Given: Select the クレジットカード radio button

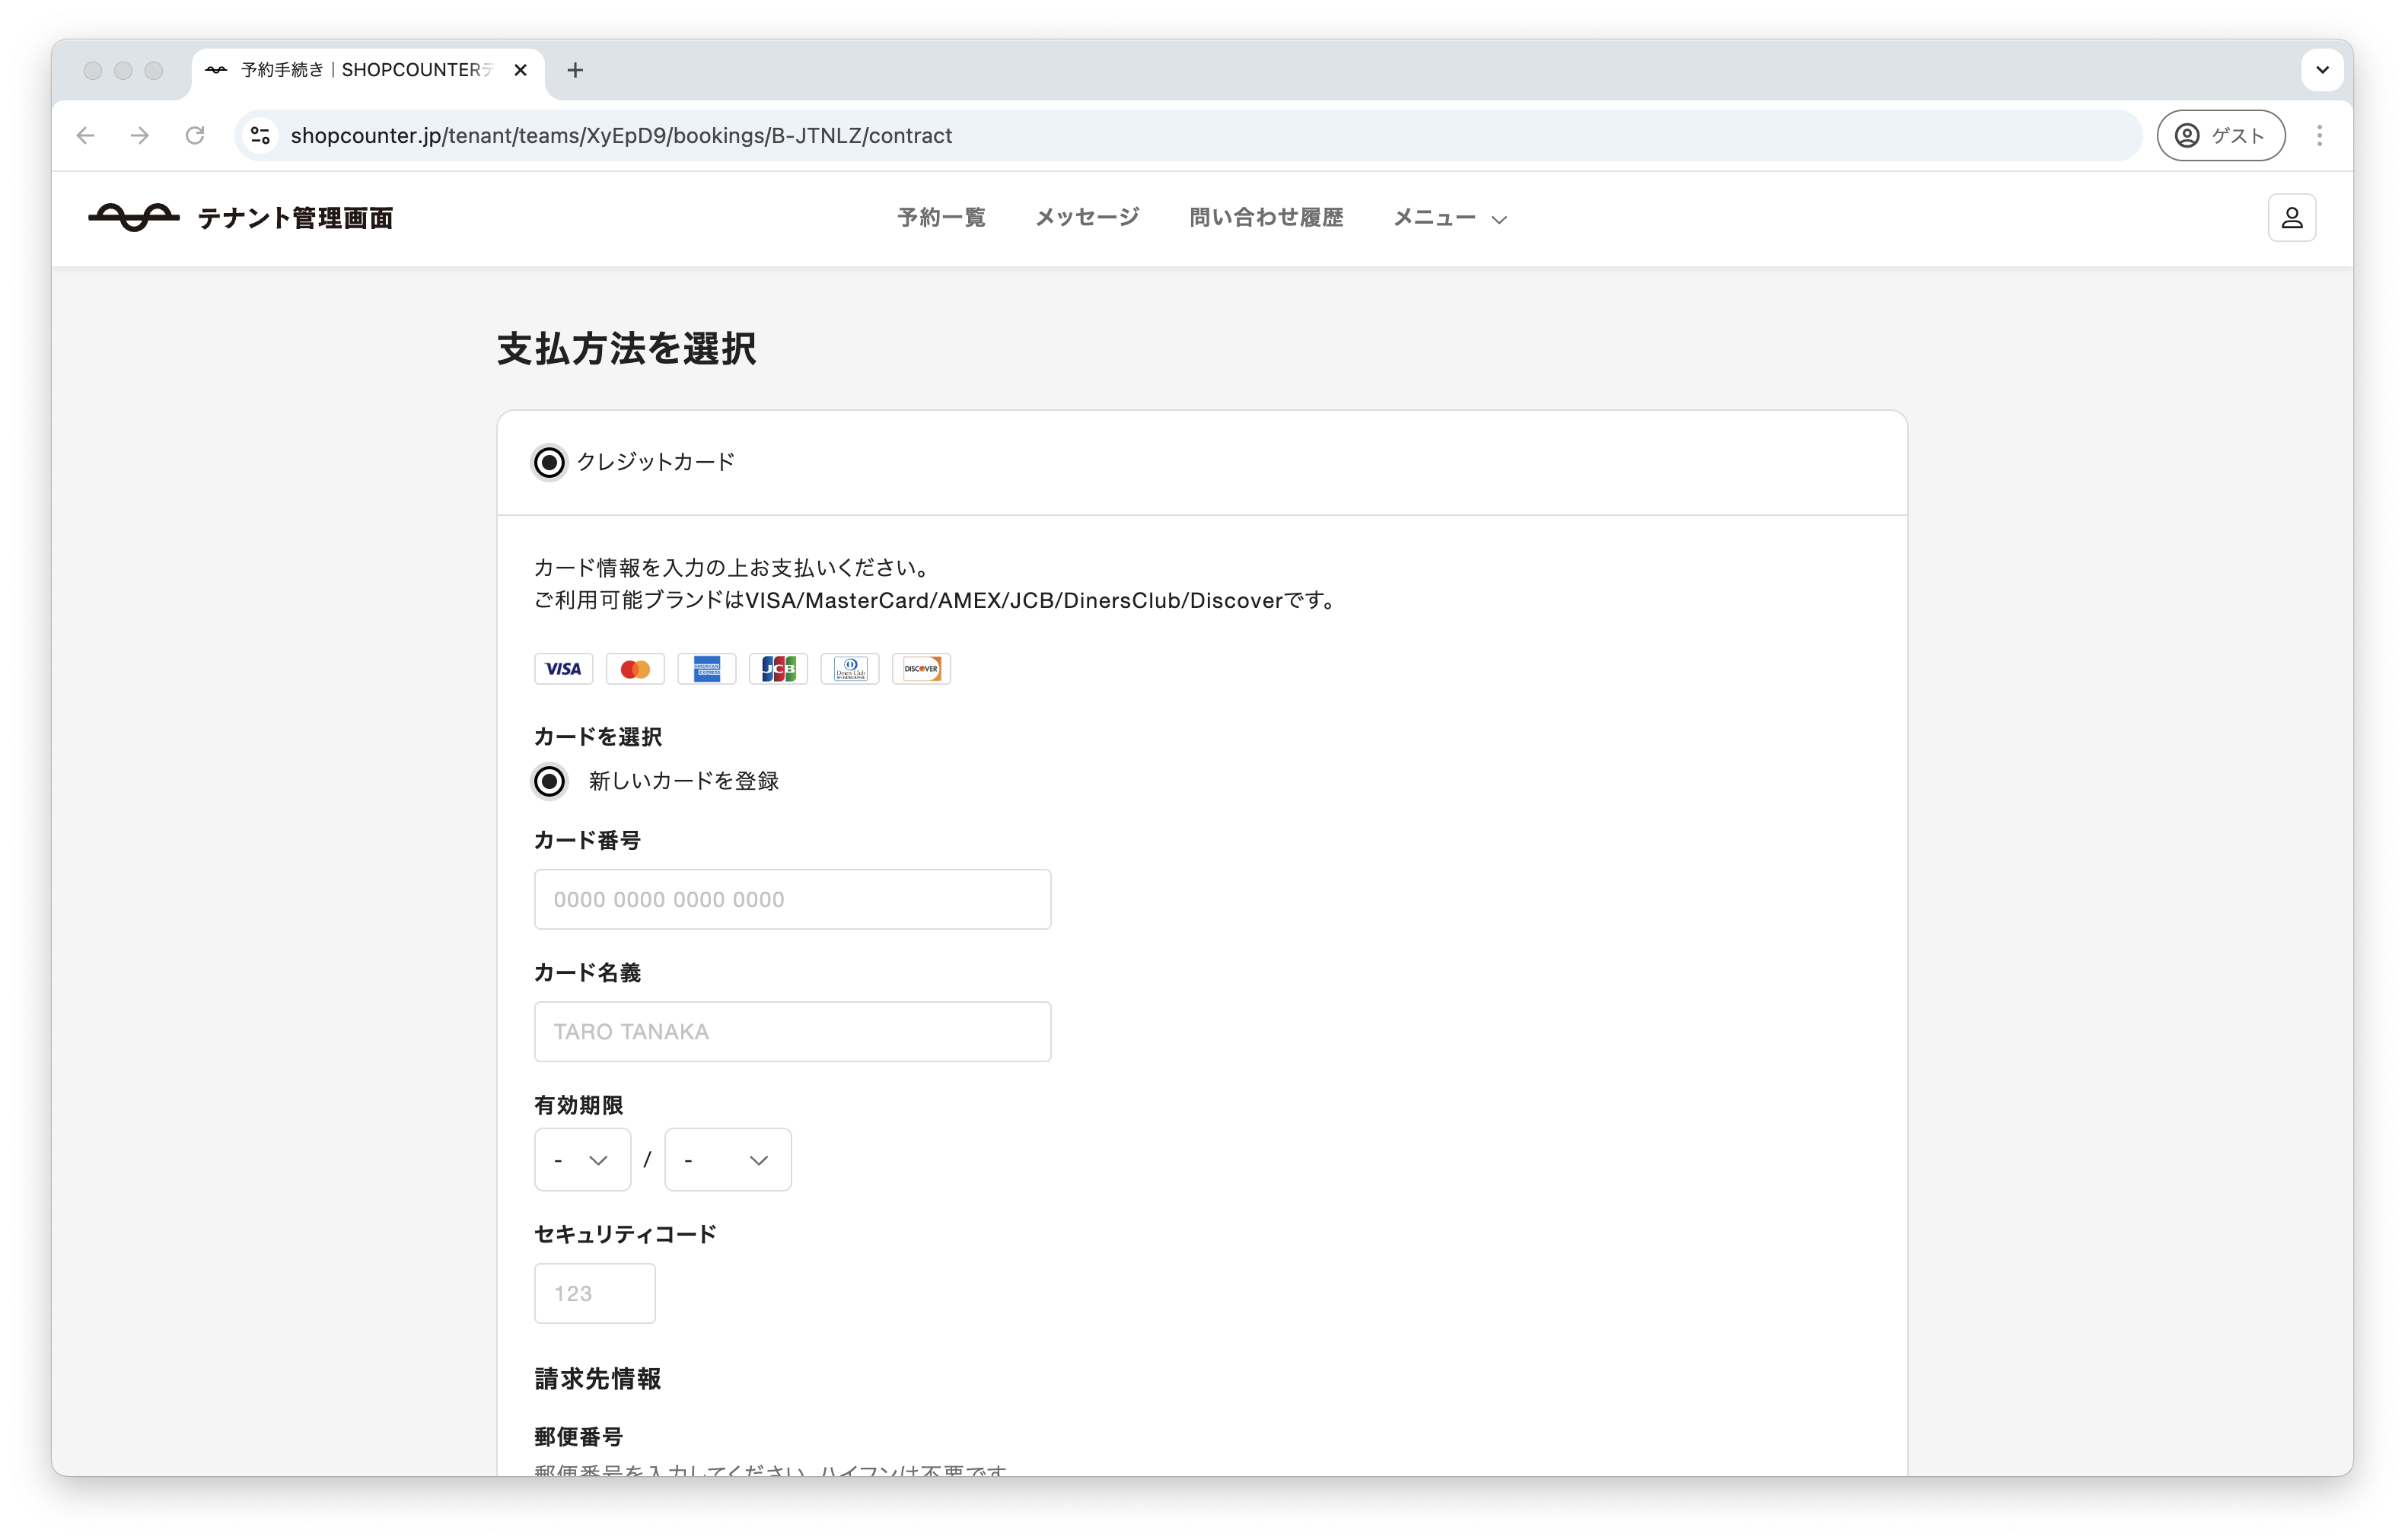Looking at the screenshot, I should pos(549,462).
